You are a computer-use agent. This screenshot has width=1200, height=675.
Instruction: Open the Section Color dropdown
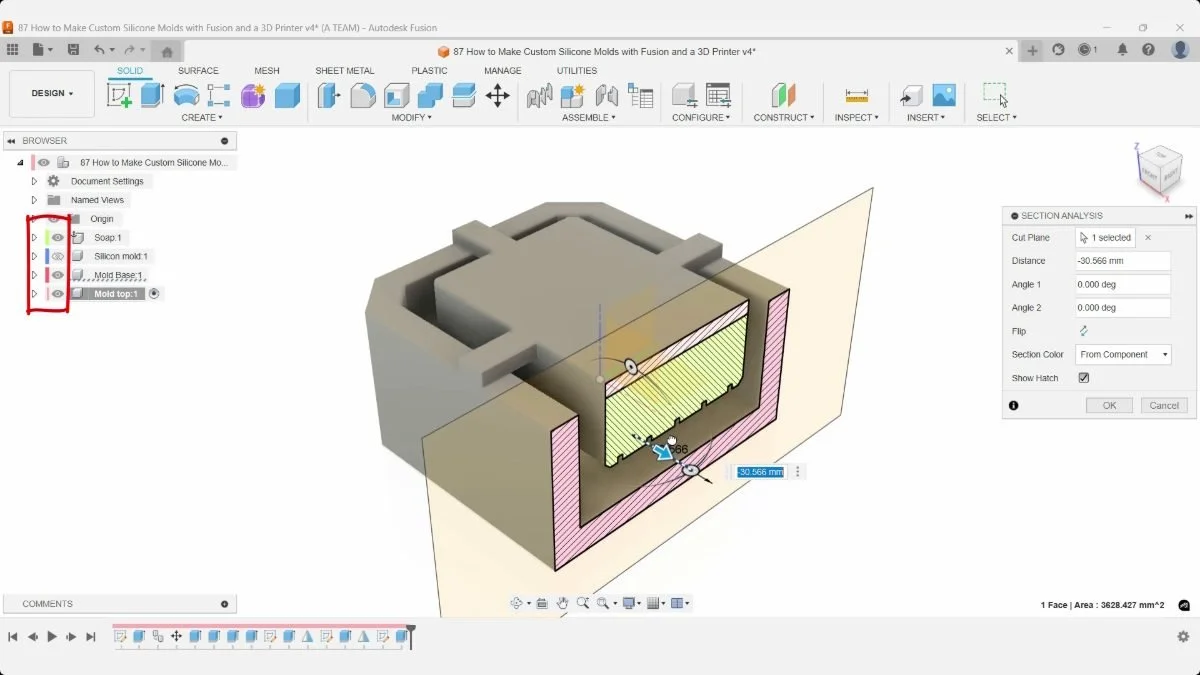pos(1123,355)
